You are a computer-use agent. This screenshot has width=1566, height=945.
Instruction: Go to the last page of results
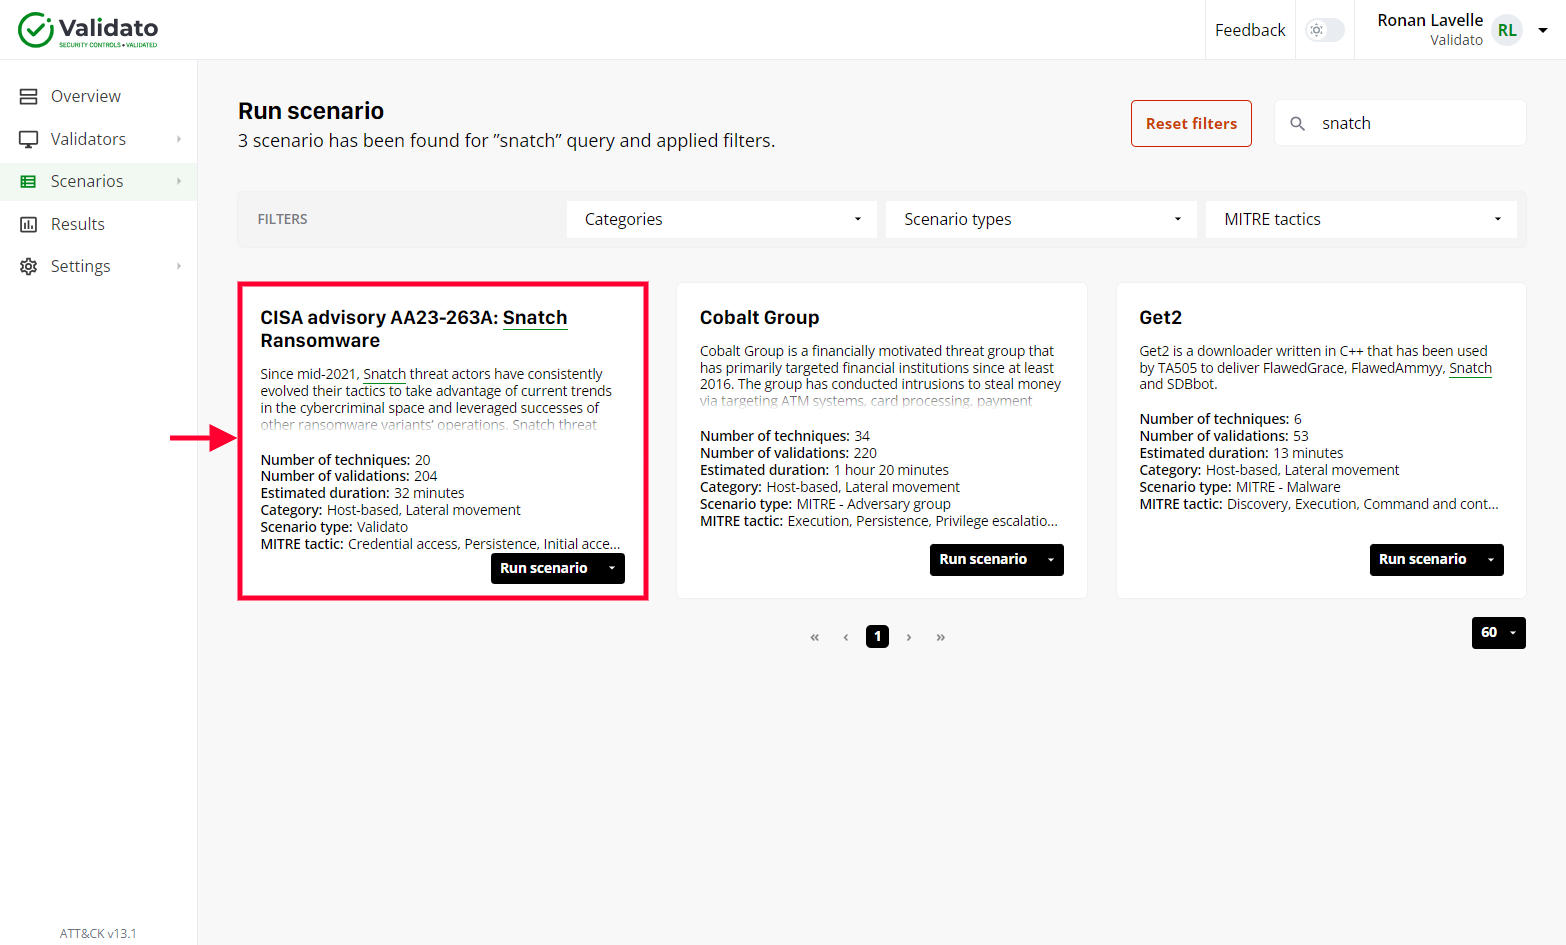click(x=940, y=637)
